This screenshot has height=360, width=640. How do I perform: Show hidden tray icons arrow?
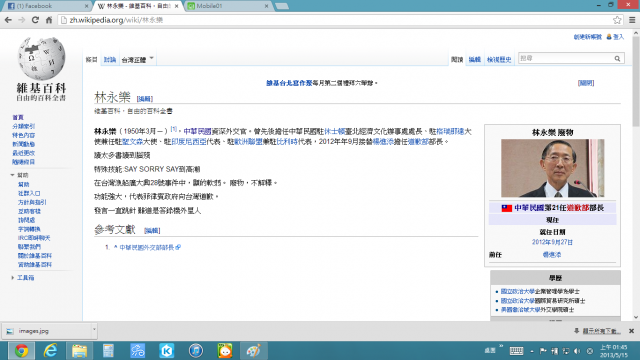point(532,351)
